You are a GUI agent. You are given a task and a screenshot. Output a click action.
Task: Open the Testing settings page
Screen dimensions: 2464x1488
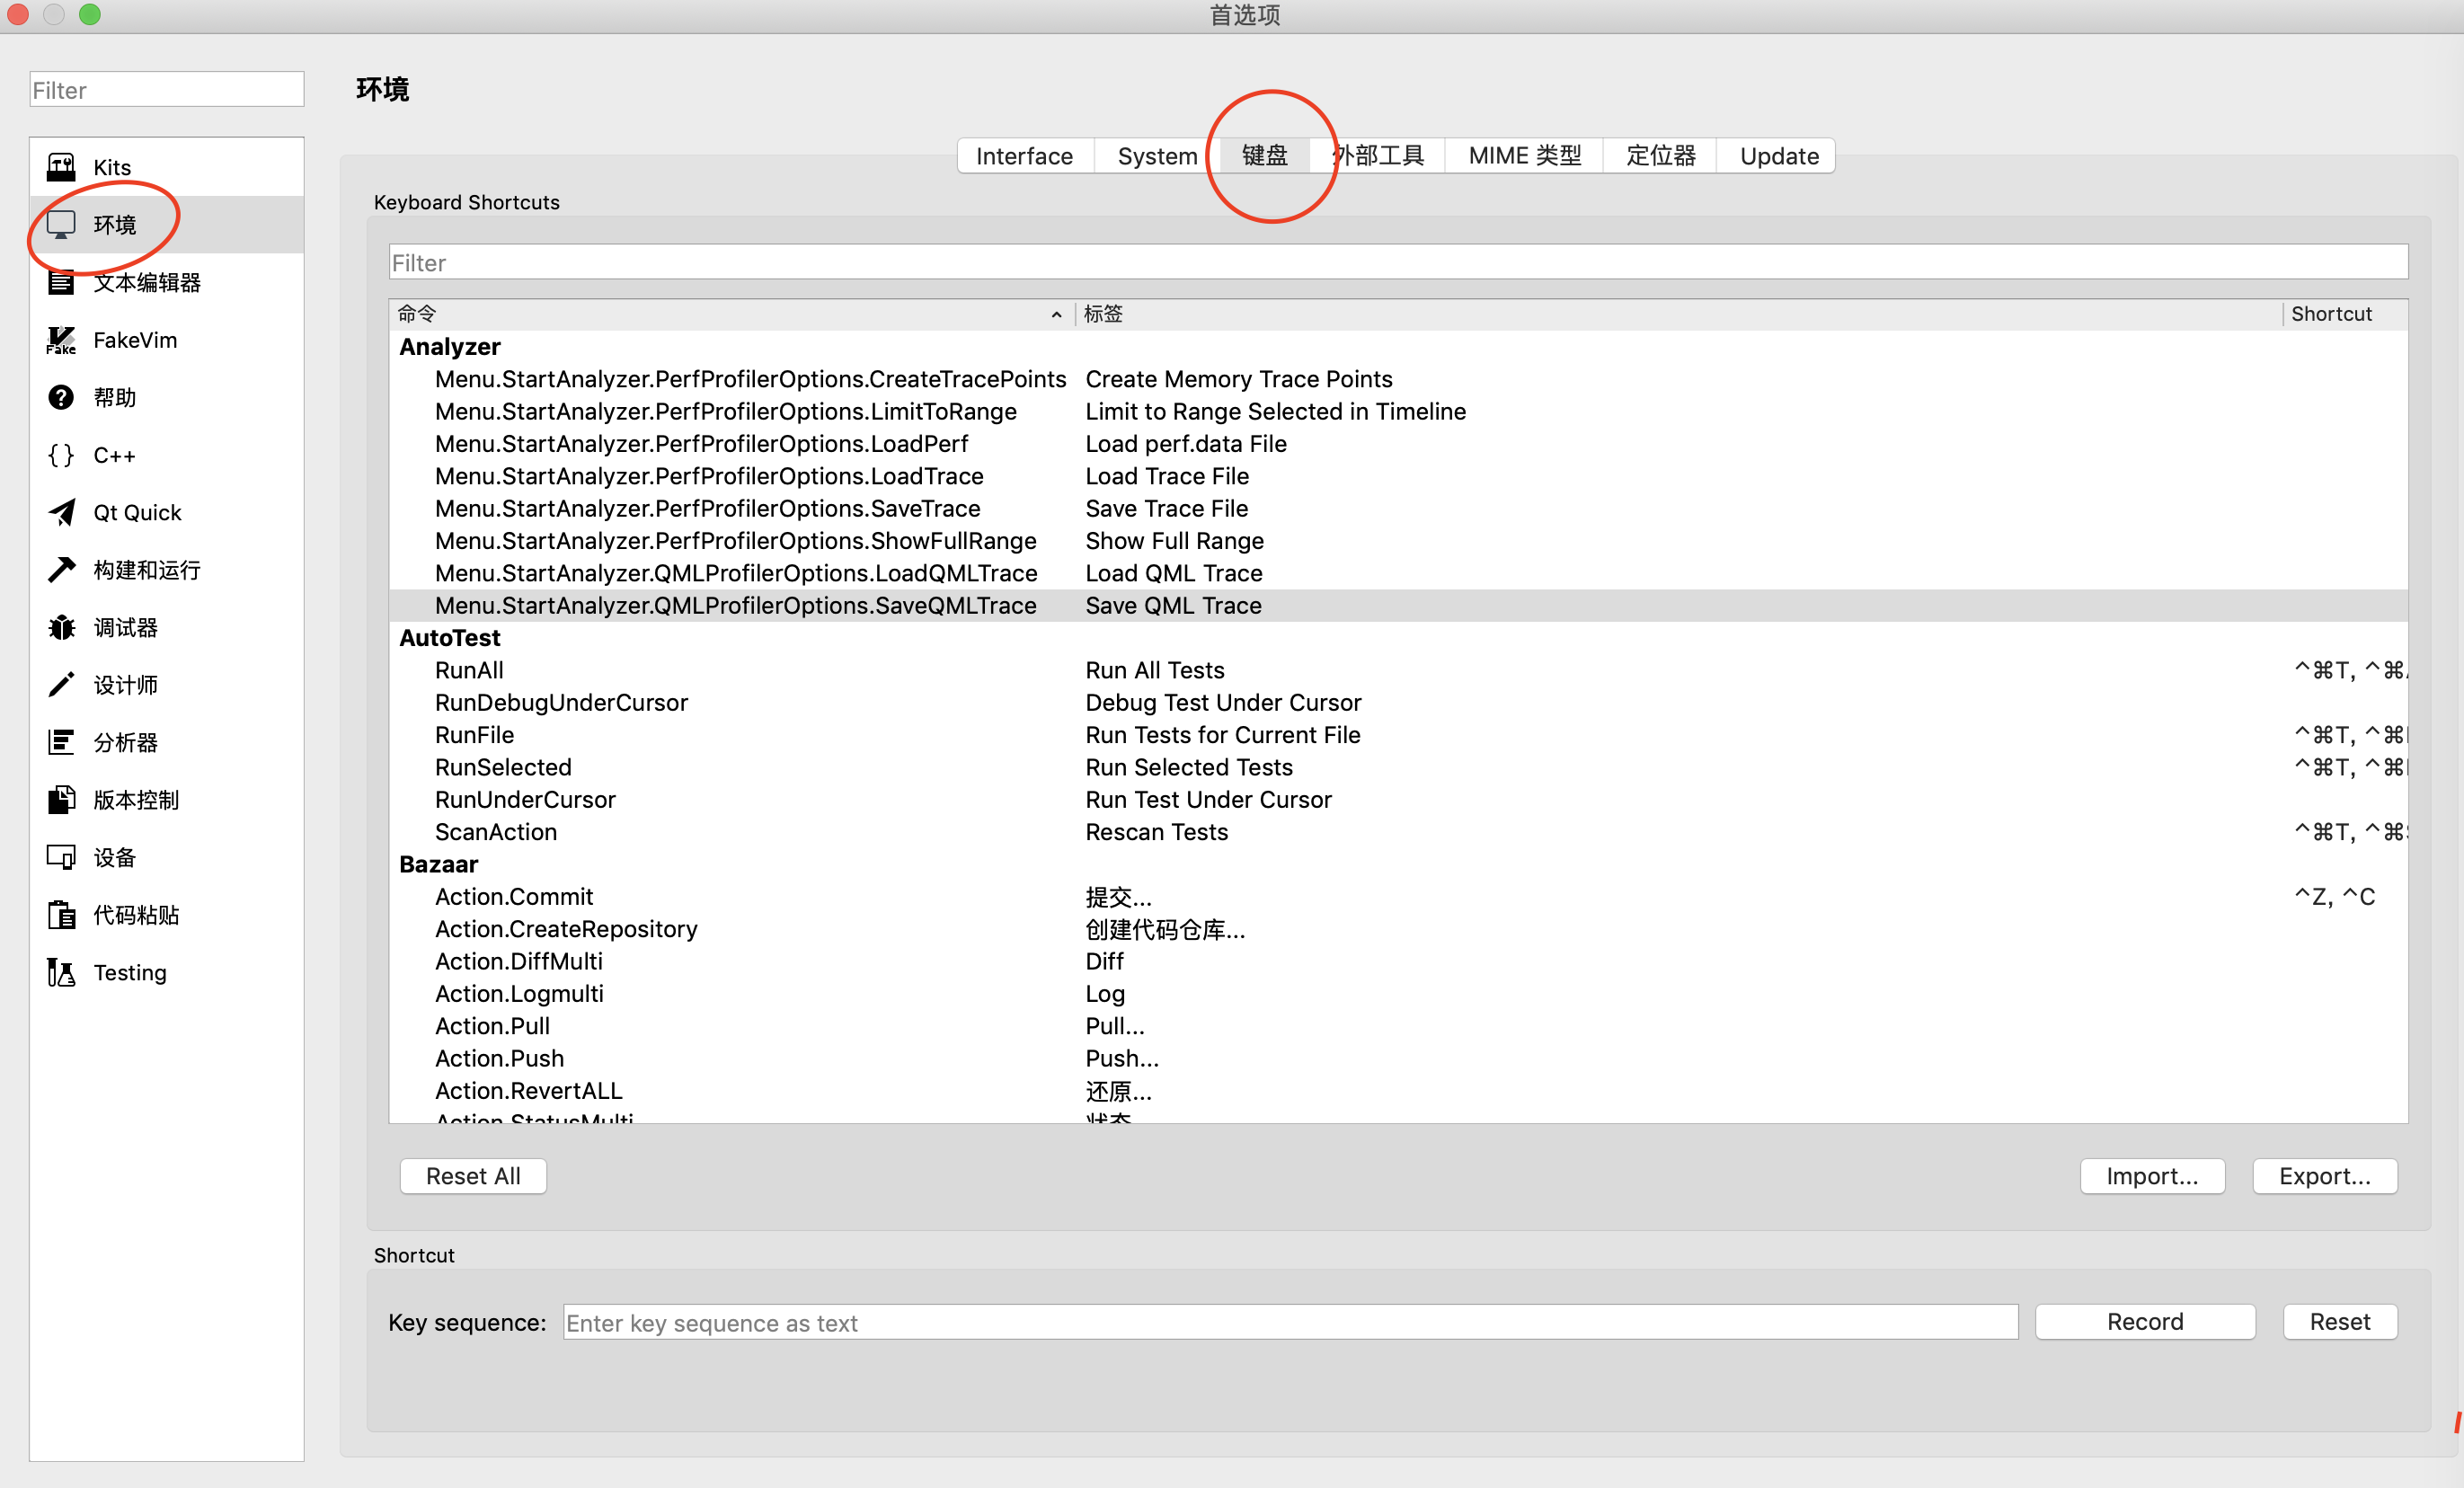129,971
